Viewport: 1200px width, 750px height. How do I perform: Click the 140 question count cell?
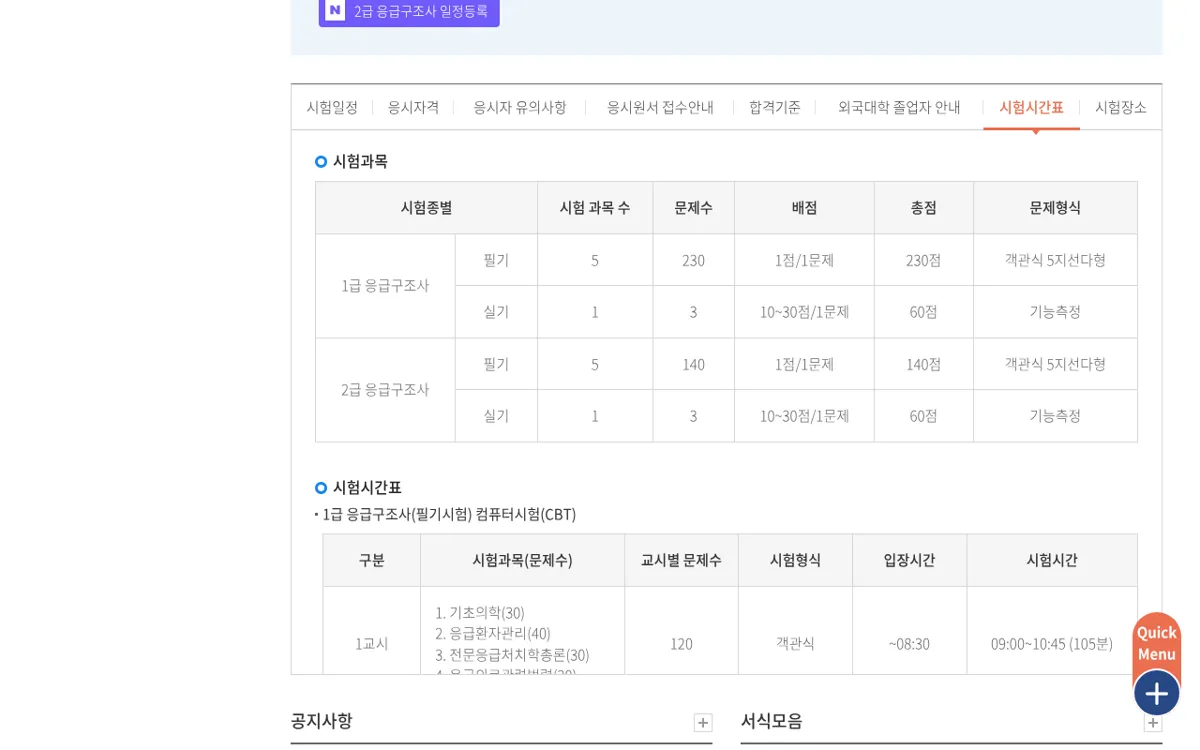pyautogui.click(x=694, y=364)
